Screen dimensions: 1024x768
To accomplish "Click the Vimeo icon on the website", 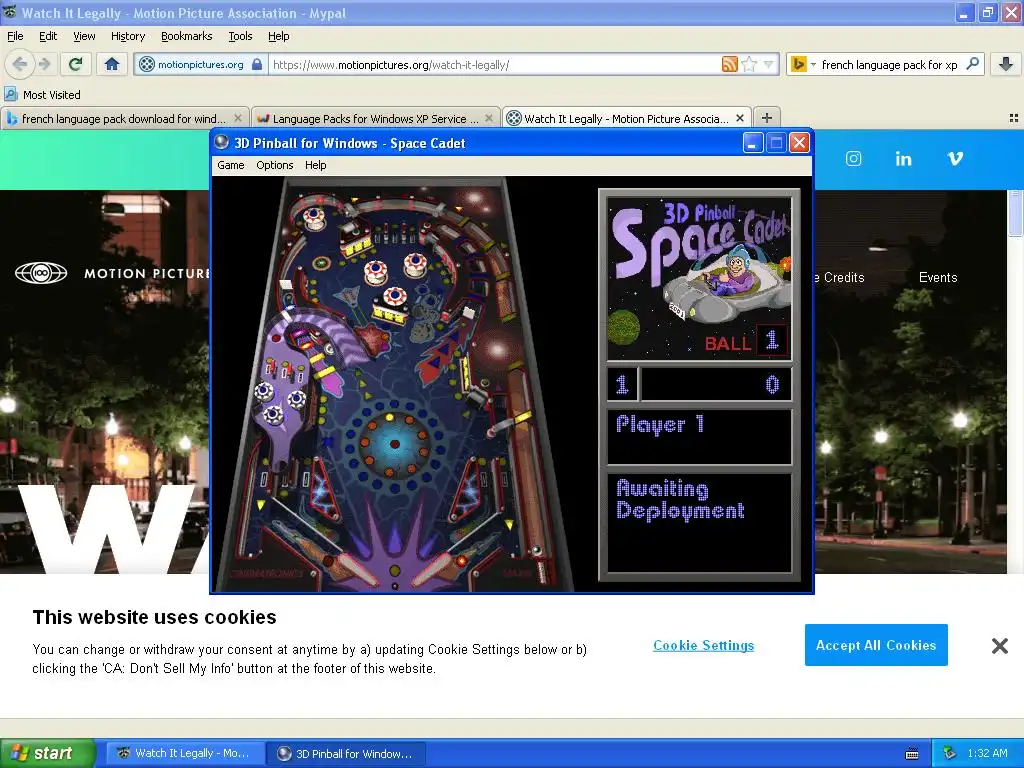I will tap(955, 158).
